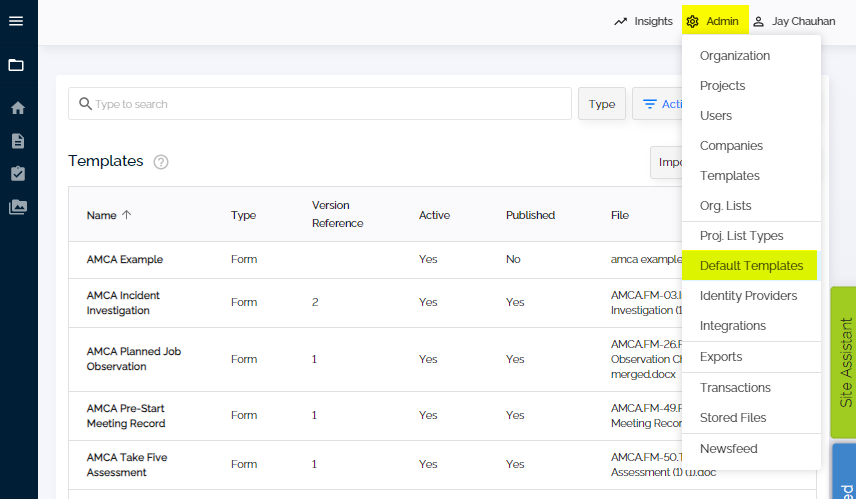
Task: Sort by Active column header
Action: click(x=435, y=215)
